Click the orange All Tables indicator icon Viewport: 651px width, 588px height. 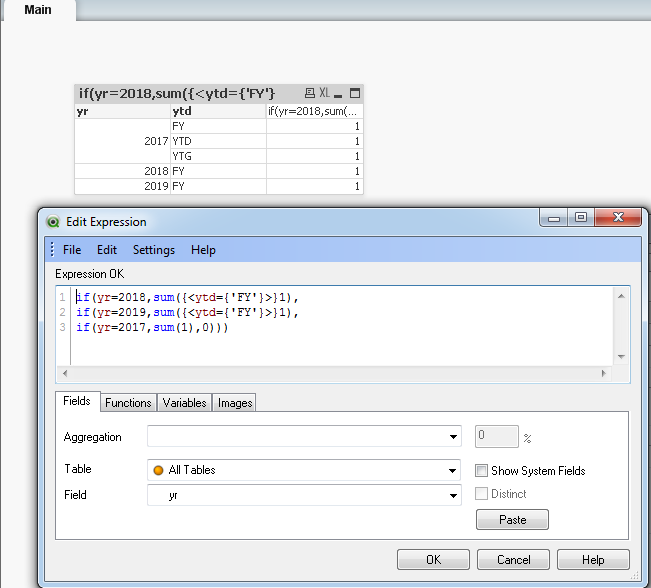[x=158, y=470]
